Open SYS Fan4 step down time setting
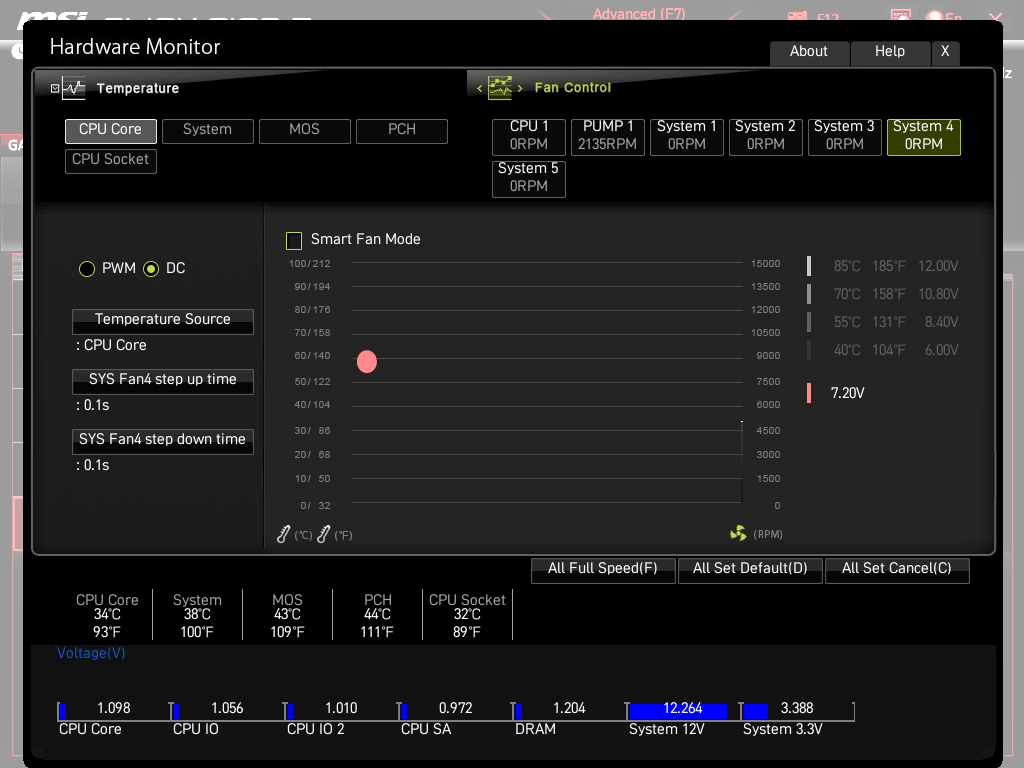This screenshot has width=1024, height=768. coord(163,441)
